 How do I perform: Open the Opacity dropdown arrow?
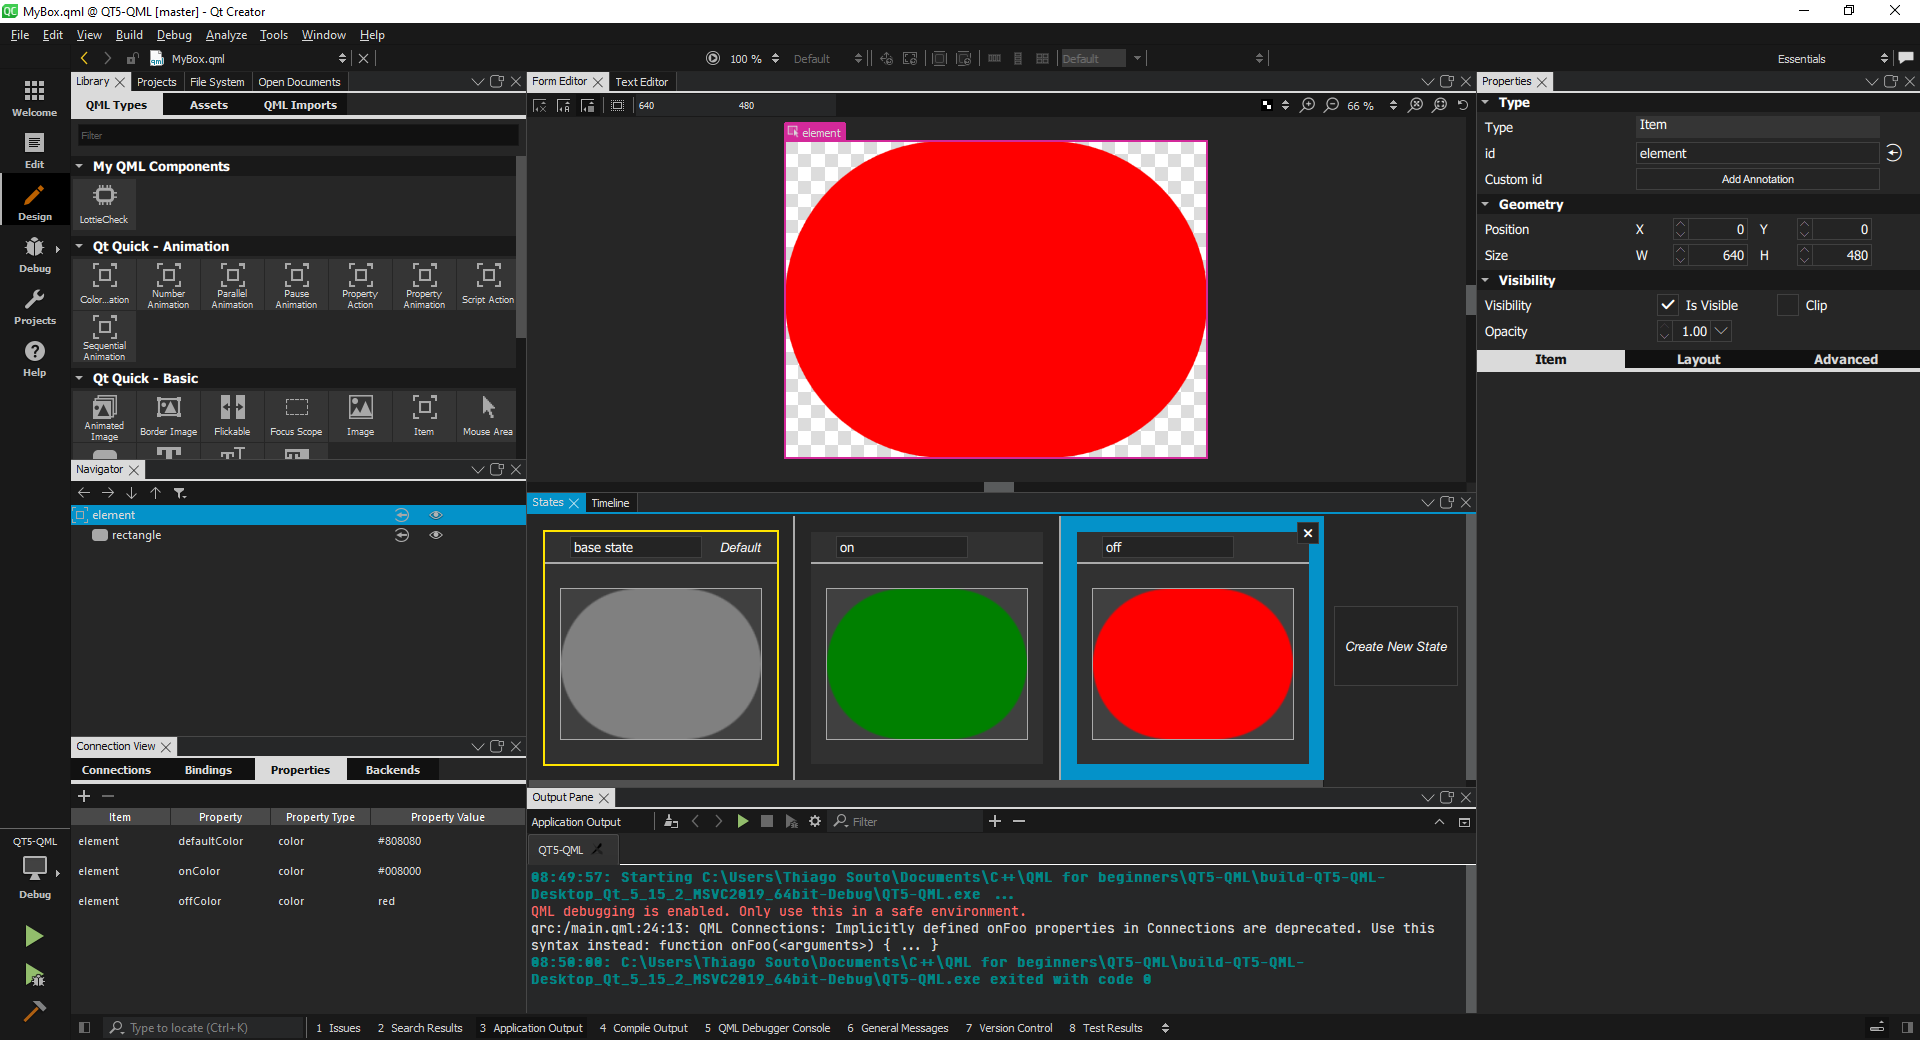1721,331
